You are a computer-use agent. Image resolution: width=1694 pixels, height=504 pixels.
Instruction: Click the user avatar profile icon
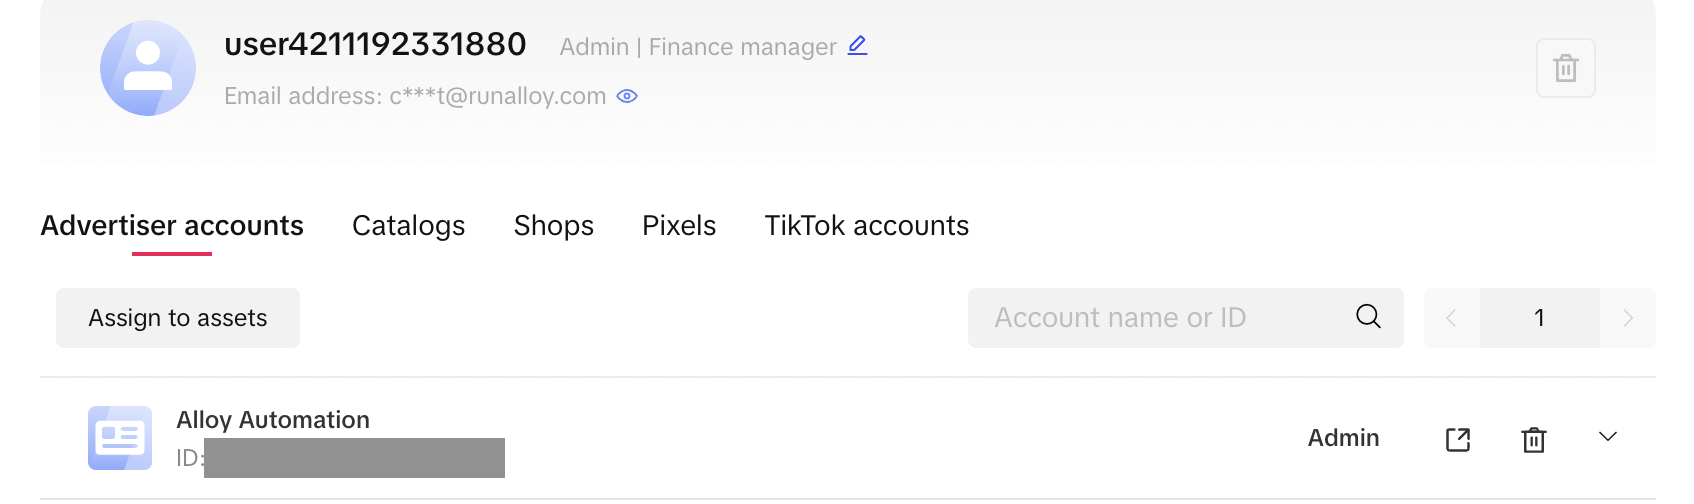click(x=148, y=68)
